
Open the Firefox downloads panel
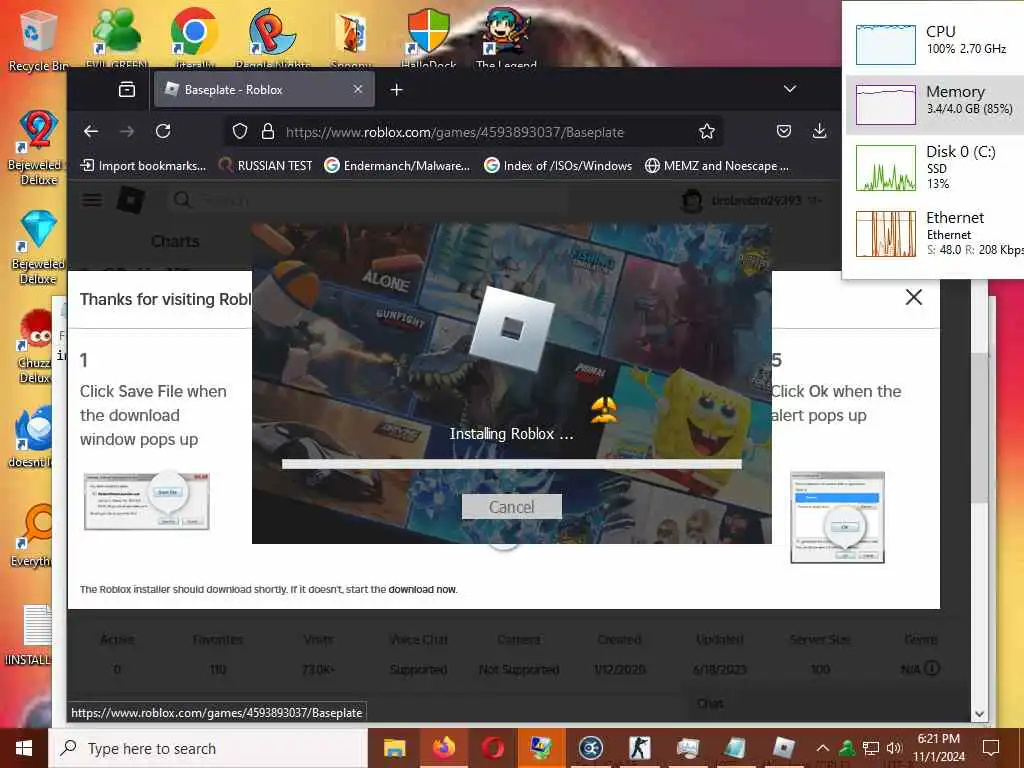point(819,131)
